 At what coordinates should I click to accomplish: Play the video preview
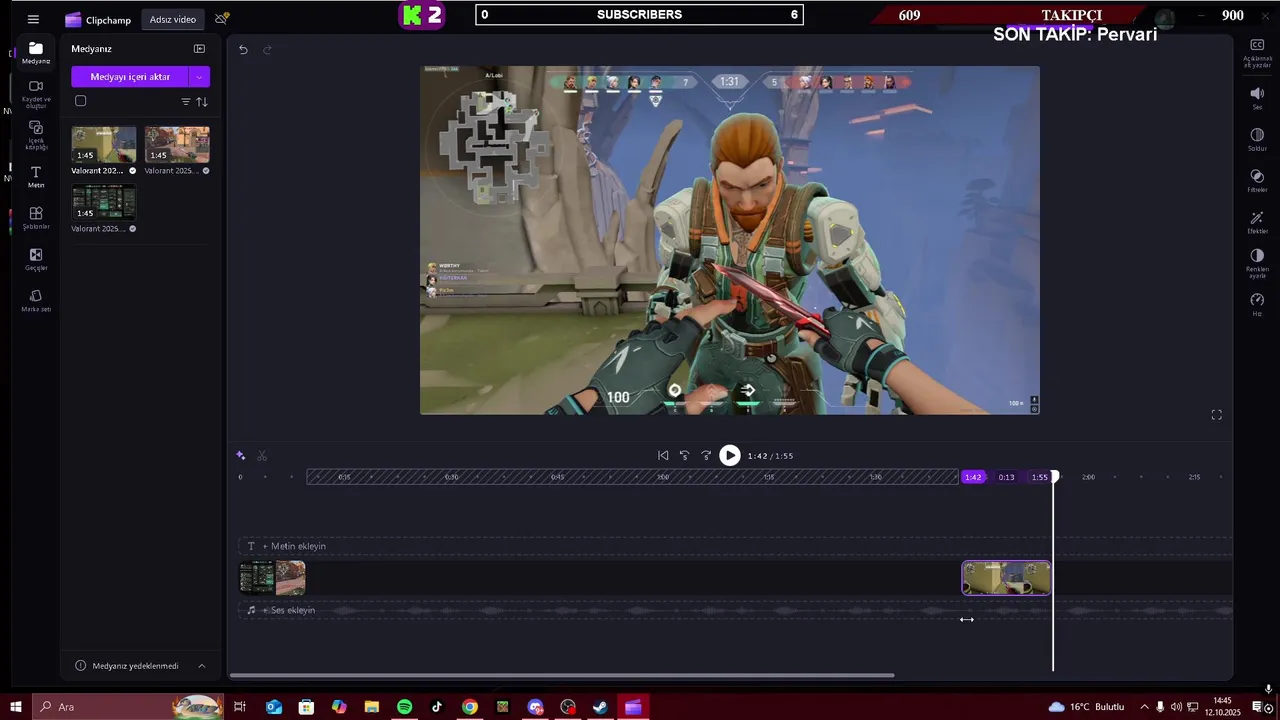[730, 455]
